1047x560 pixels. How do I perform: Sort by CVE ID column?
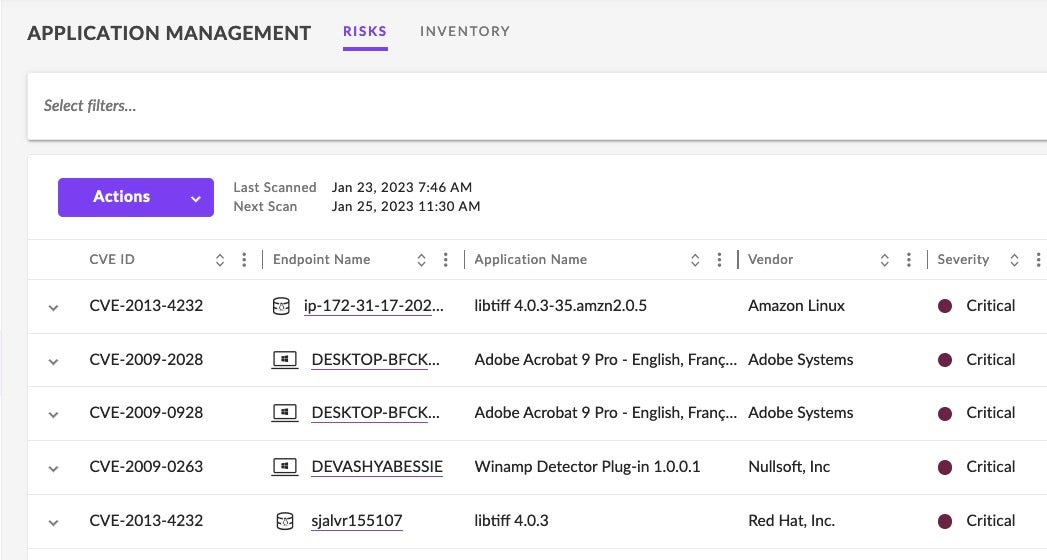(220, 260)
